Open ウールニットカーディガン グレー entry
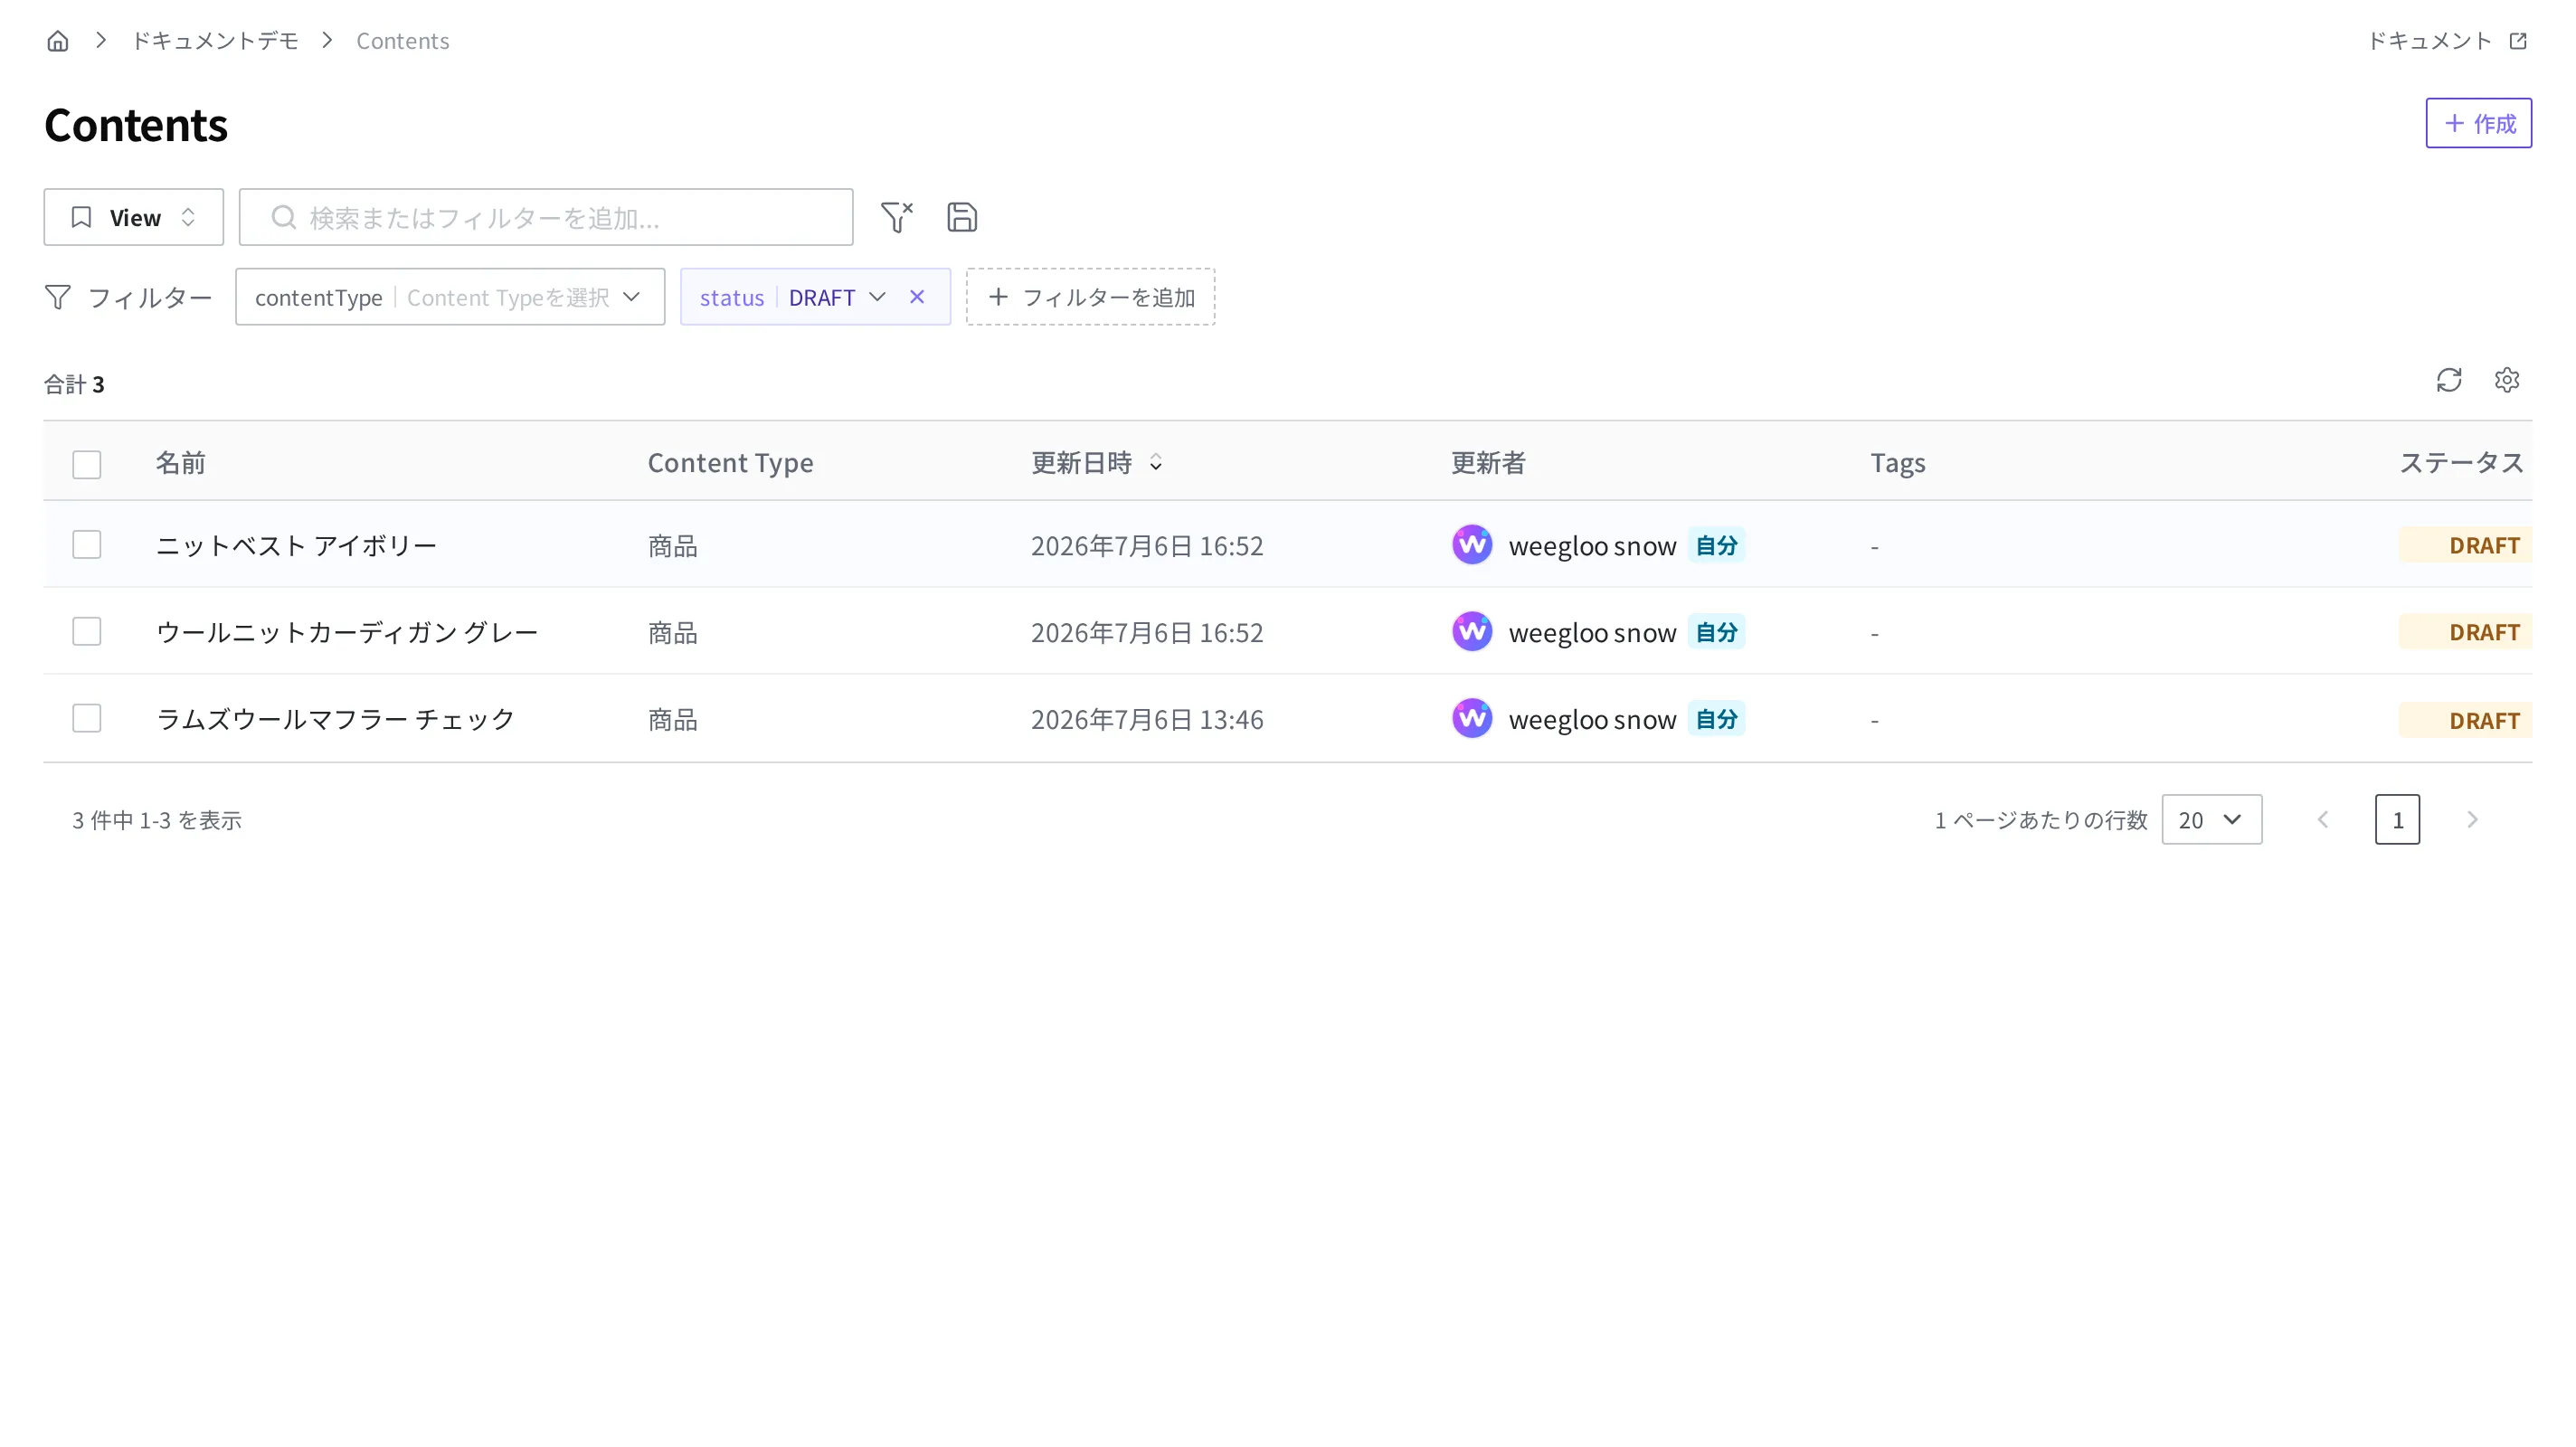The image size is (2576, 1447). pos(347,632)
